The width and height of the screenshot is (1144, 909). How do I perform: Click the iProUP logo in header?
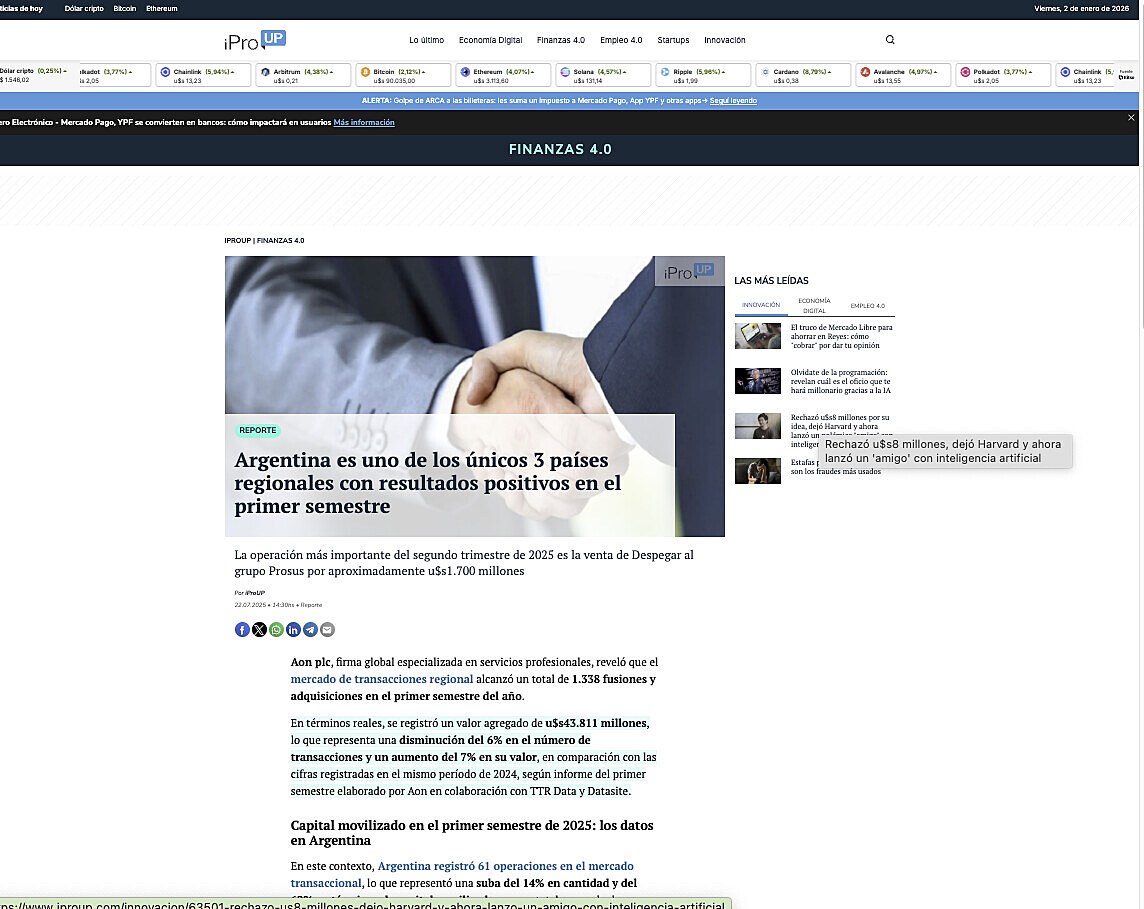(x=255, y=40)
